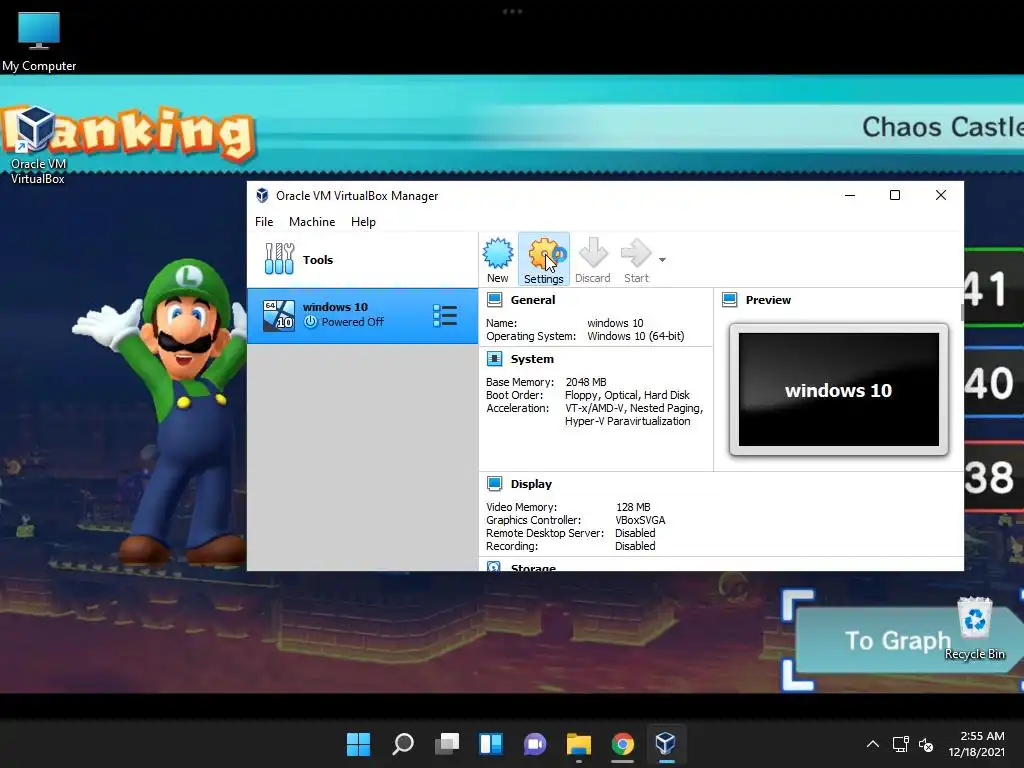Viewport: 1024px width, 768px height.
Task: Click the Boot Order value text
Action: point(627,395)
